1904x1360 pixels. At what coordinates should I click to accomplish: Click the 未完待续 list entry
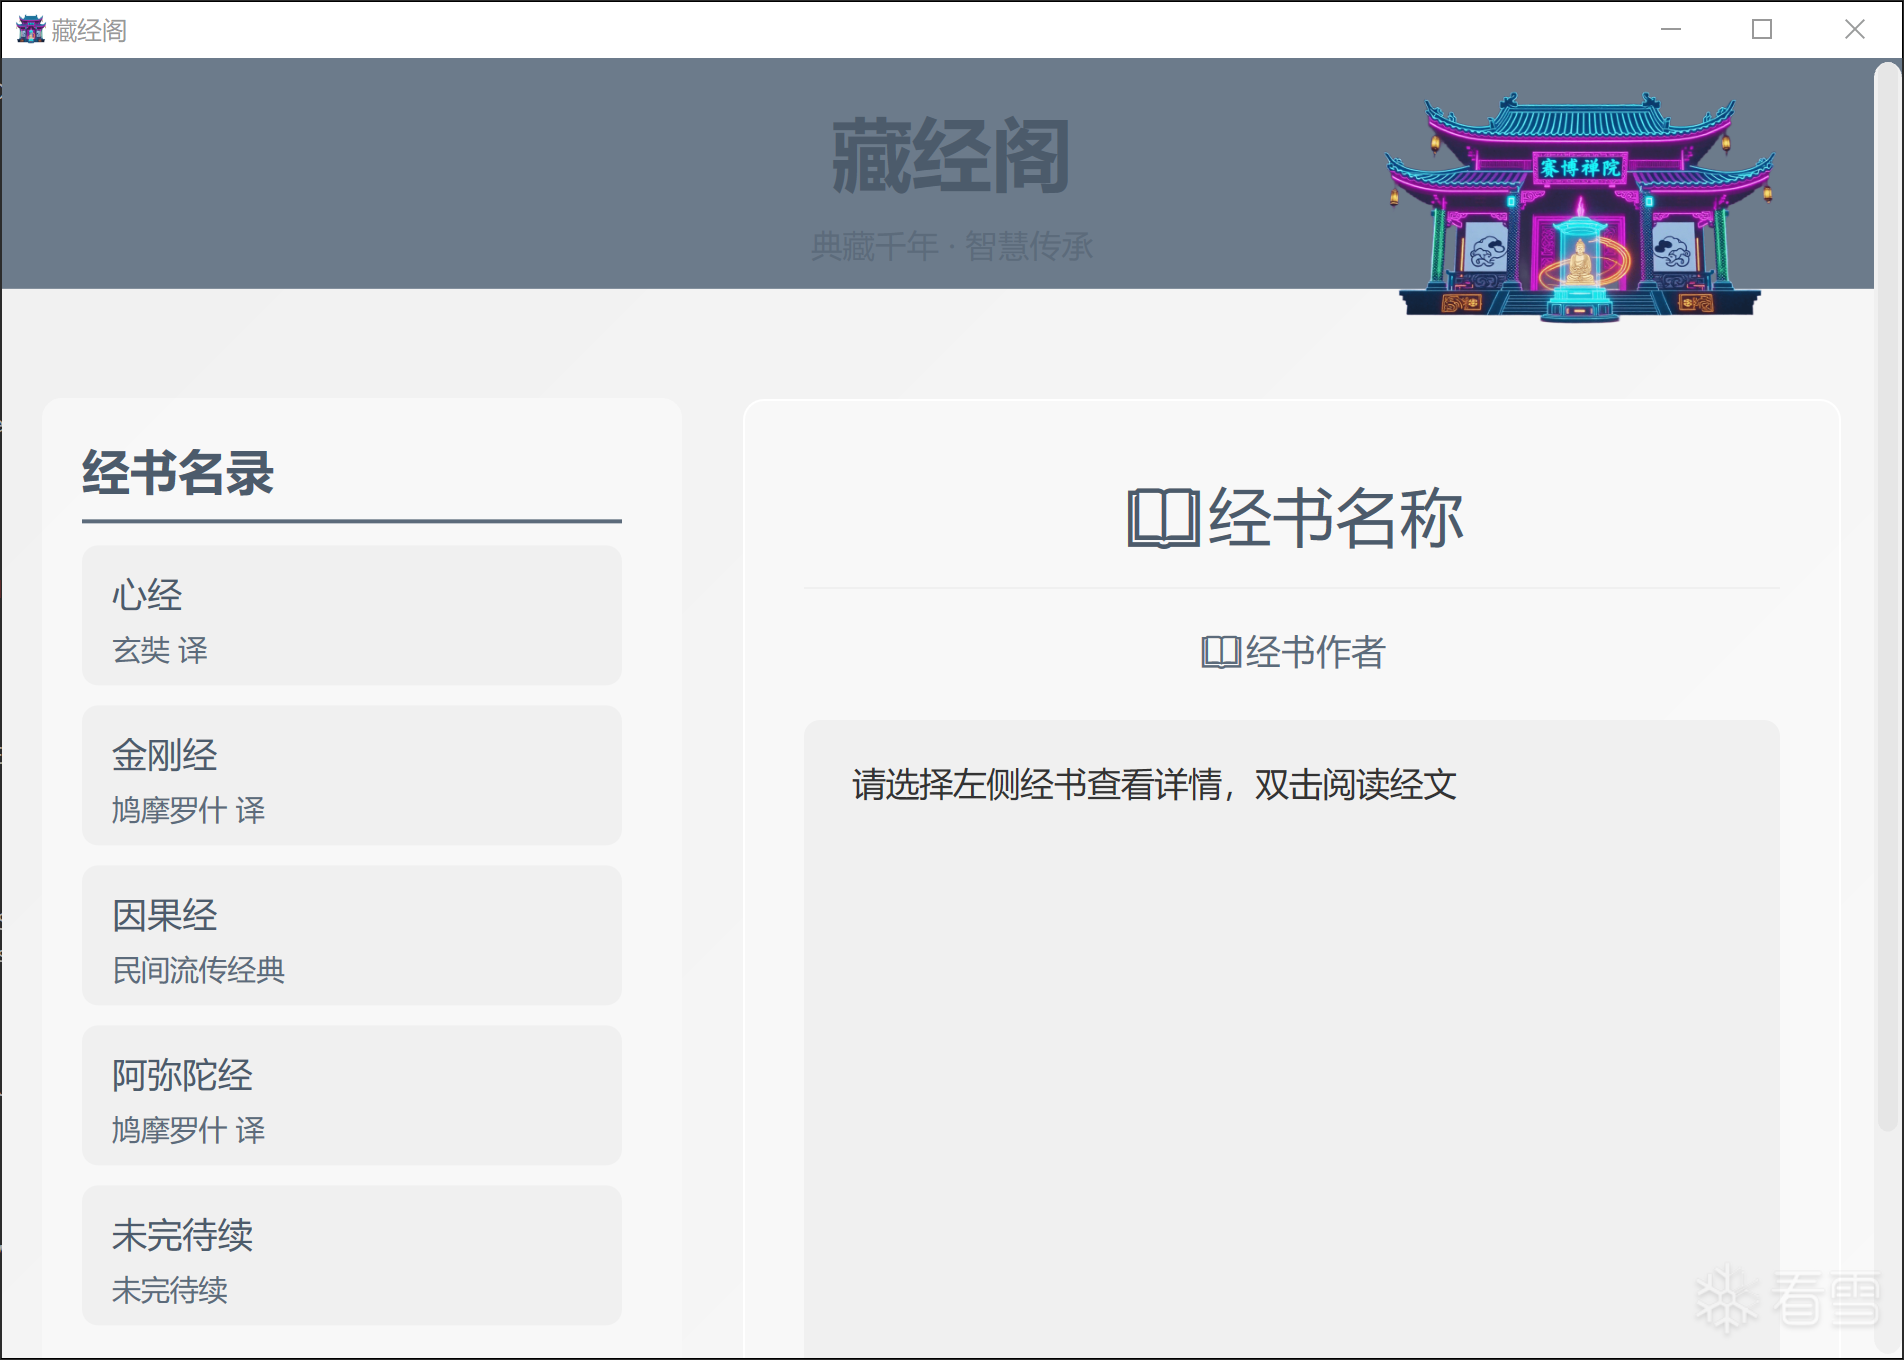(351, 1255)
